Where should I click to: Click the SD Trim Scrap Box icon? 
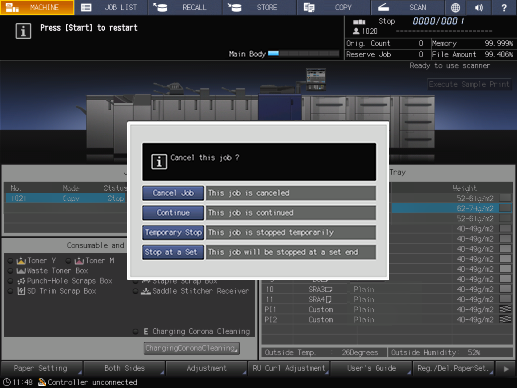pos(21,291)
